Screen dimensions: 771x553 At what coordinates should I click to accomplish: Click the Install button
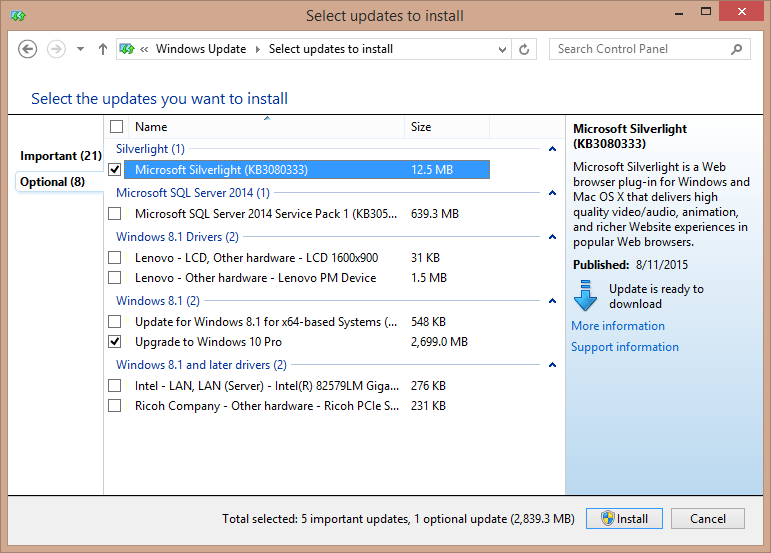[624, 519]
